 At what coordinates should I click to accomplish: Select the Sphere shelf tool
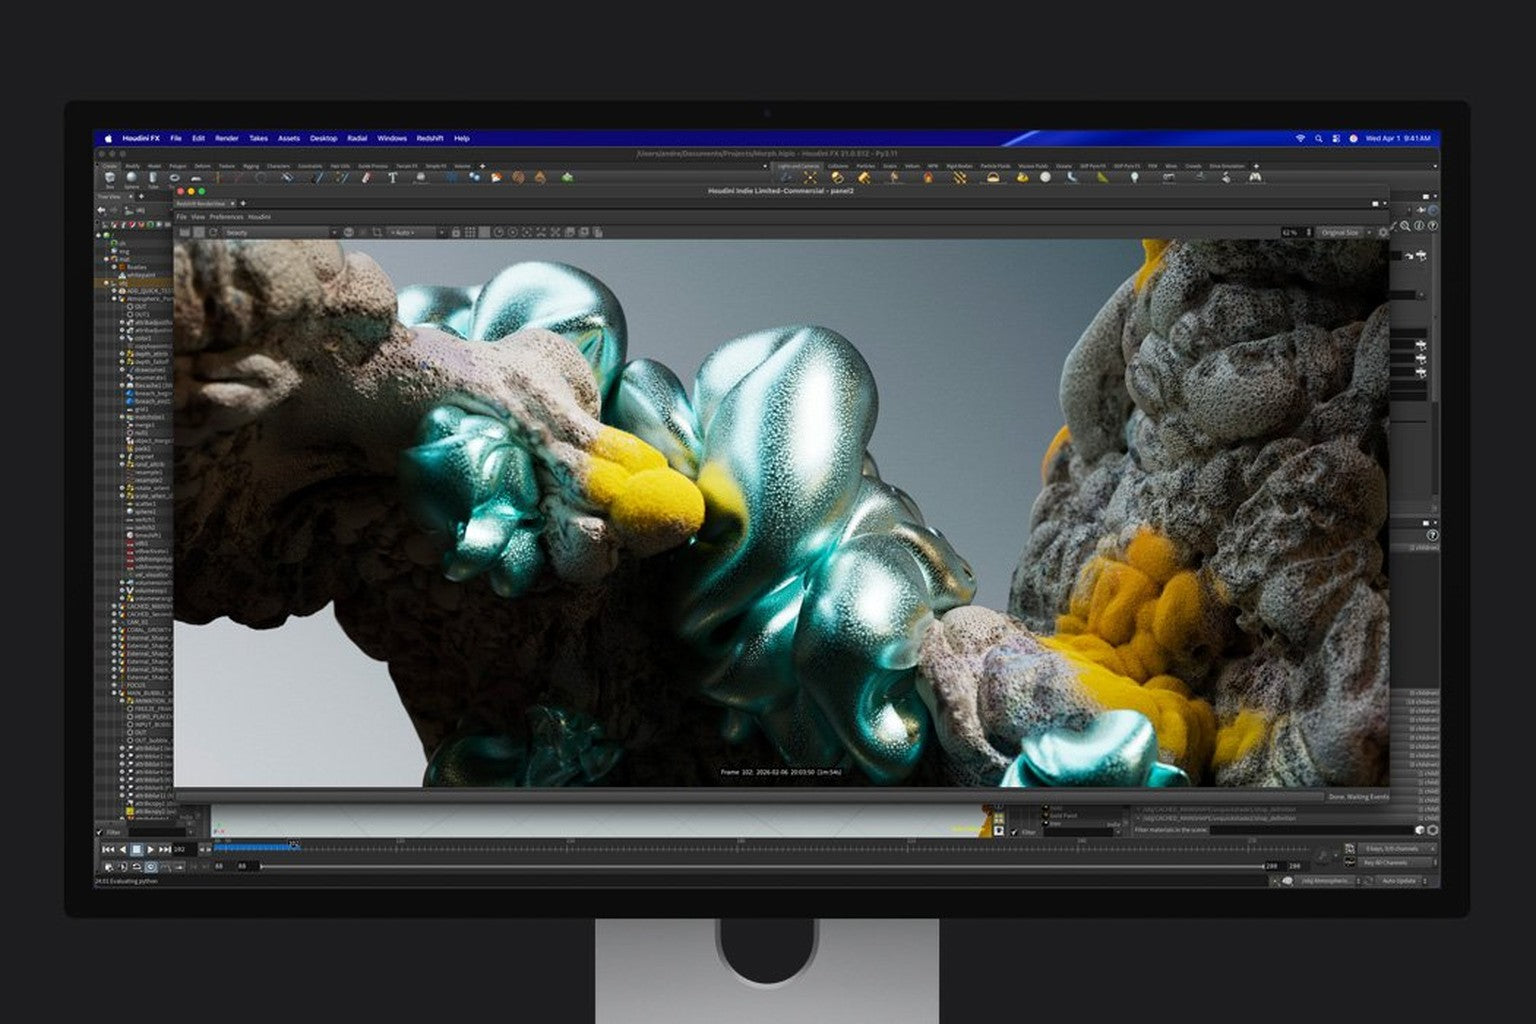[x=131, y=179]
